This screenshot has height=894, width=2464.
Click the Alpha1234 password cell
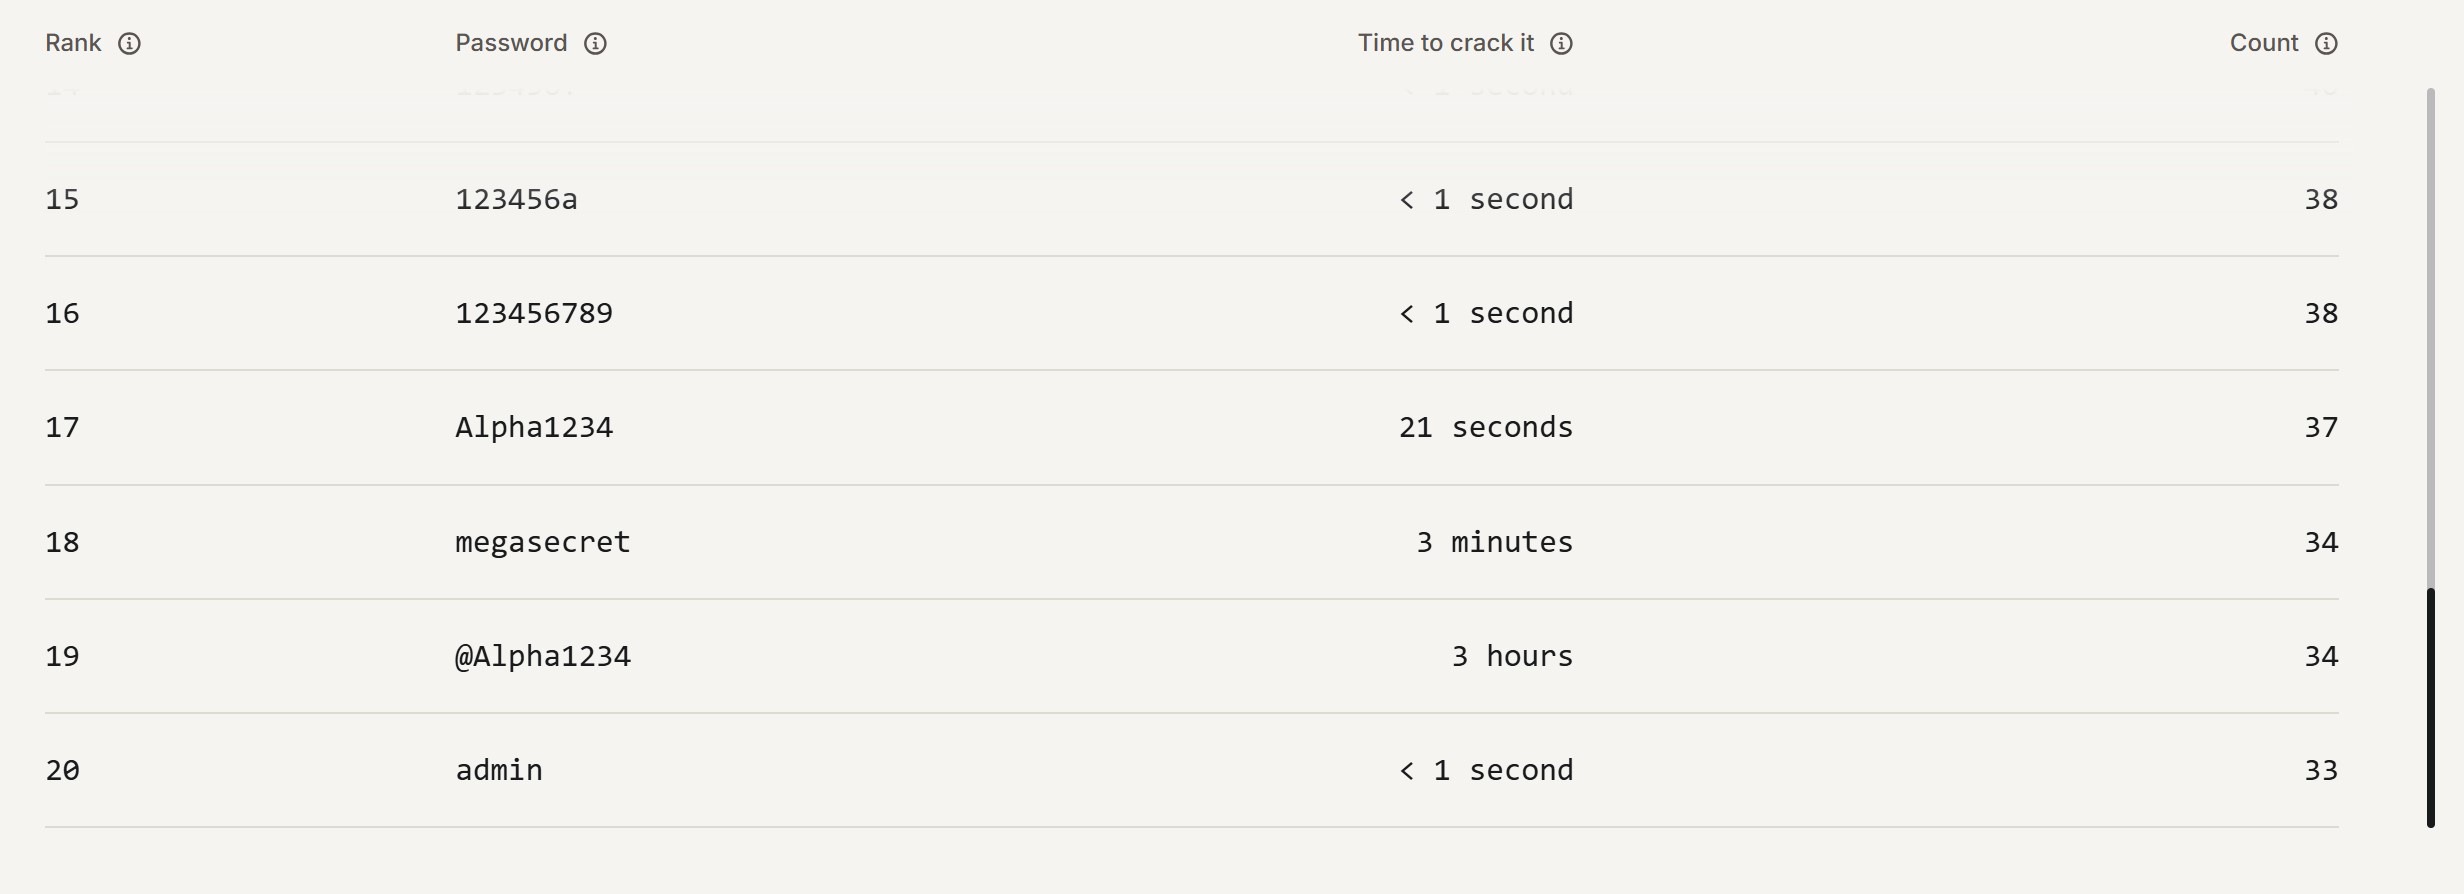(x=534, y=427)
